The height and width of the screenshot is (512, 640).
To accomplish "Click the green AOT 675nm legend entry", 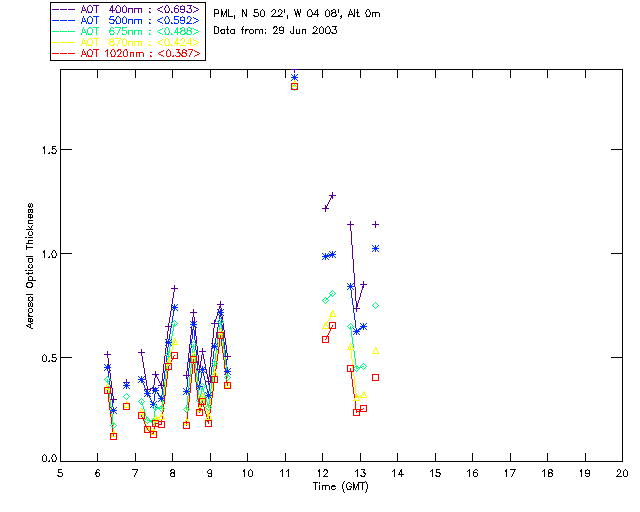I will pyautogui.click(x=128, y=32).
